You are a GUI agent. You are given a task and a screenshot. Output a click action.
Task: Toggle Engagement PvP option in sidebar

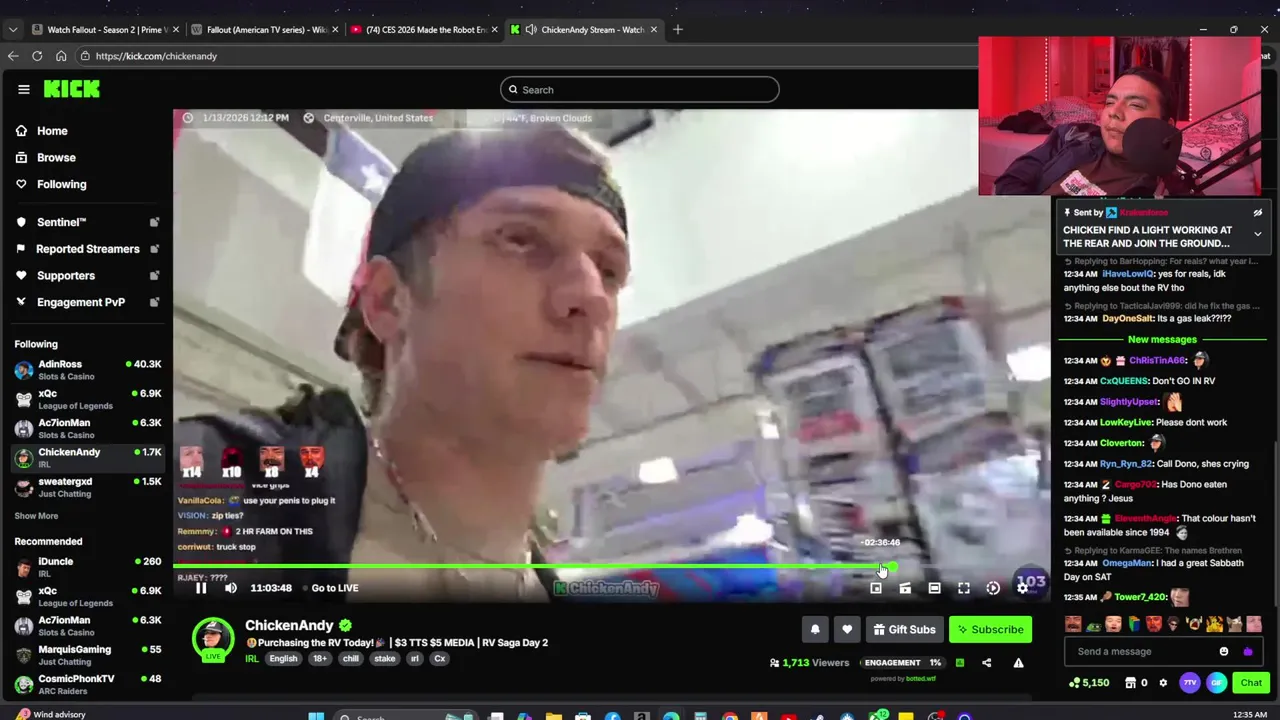pyautogui.click(x=89, y=302)
